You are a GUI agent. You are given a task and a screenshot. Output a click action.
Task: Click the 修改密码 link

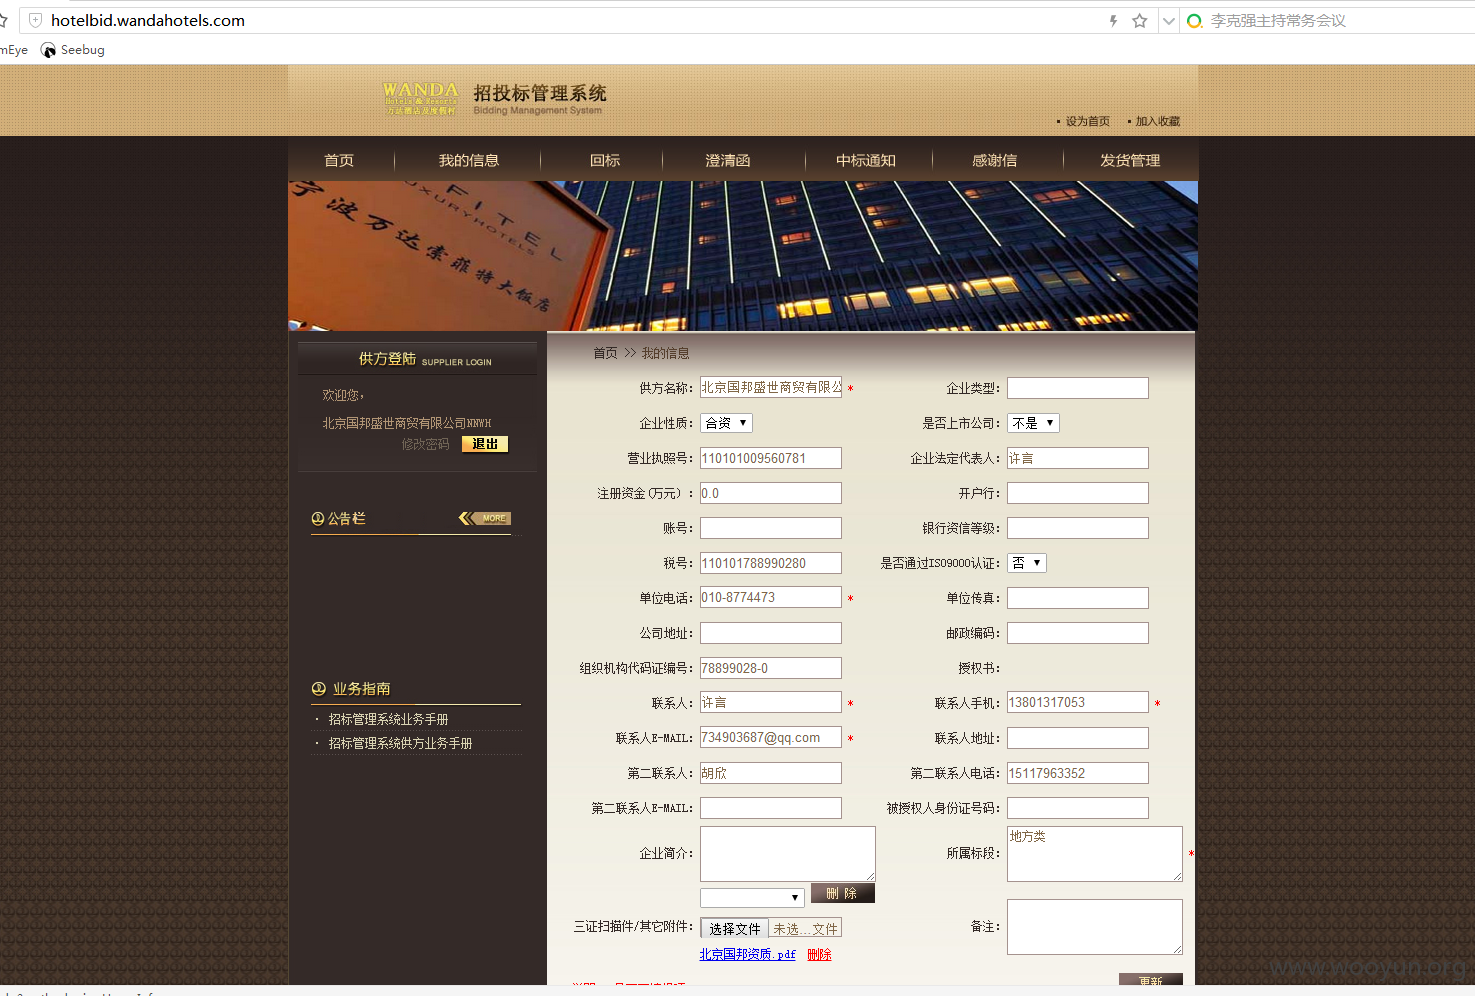click(x=425, y=444)
